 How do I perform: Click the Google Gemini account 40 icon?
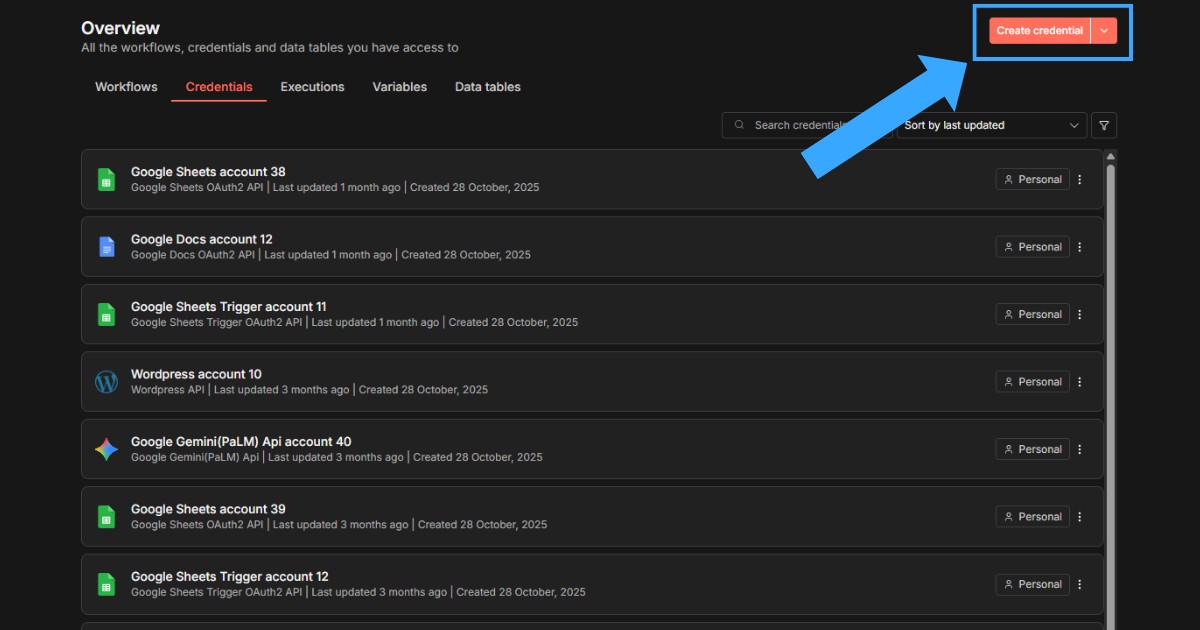pos(106,449)
